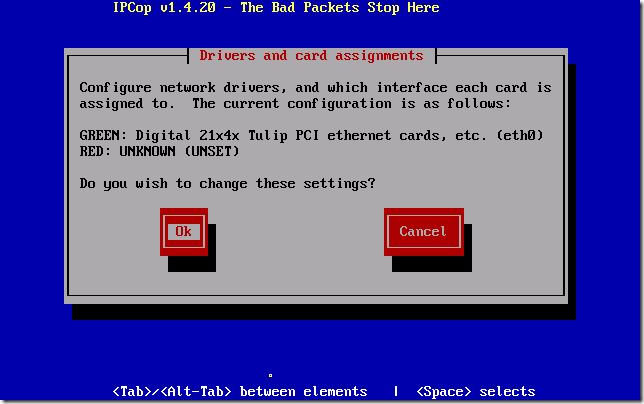Click the black drop shadow under the Cancel button

pyautogui.click(x=432, y=264)
